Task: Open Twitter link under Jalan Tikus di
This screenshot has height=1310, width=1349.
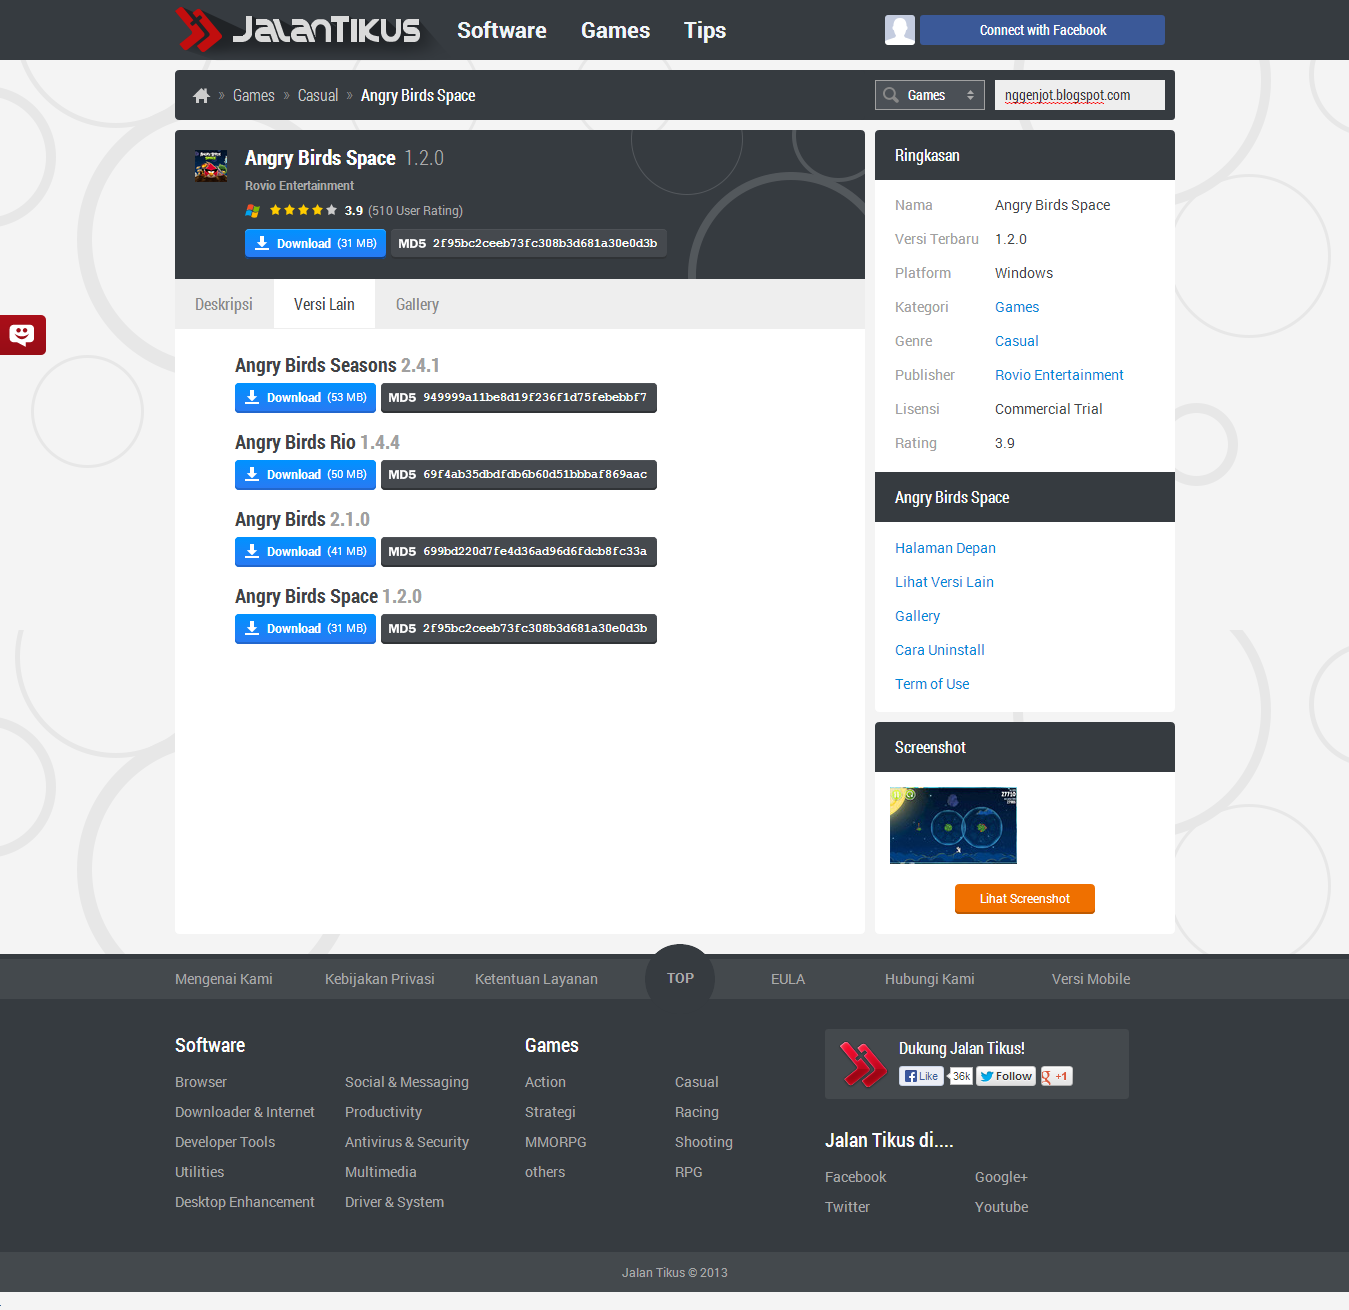Action: point(847,1207)
